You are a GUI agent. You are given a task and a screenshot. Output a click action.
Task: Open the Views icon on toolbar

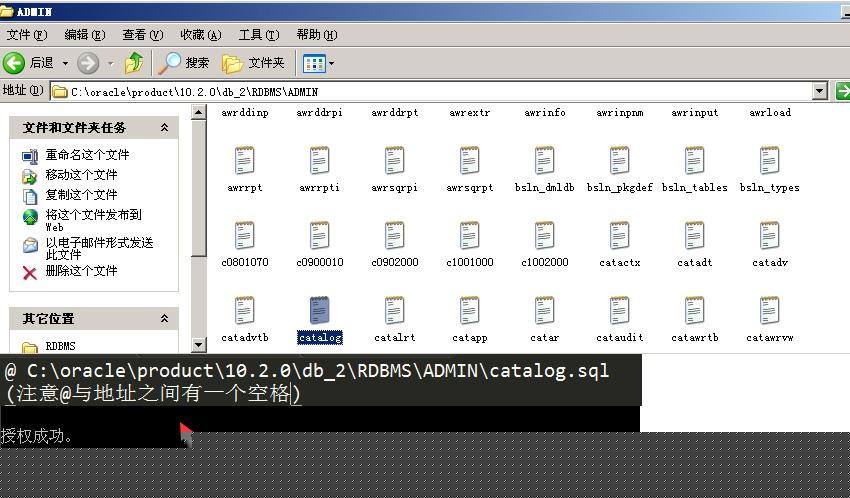point(314,63)
